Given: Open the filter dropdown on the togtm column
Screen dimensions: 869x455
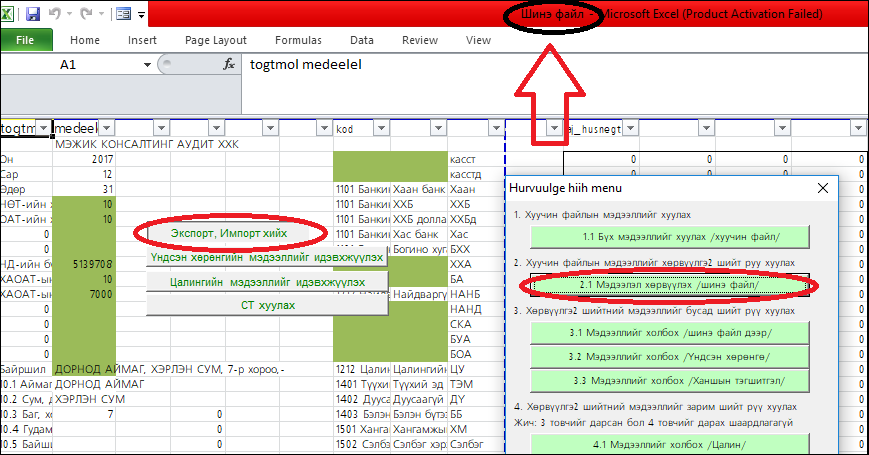Looking at the screenshot, I should pyautogui.click(x=42, y=128).
